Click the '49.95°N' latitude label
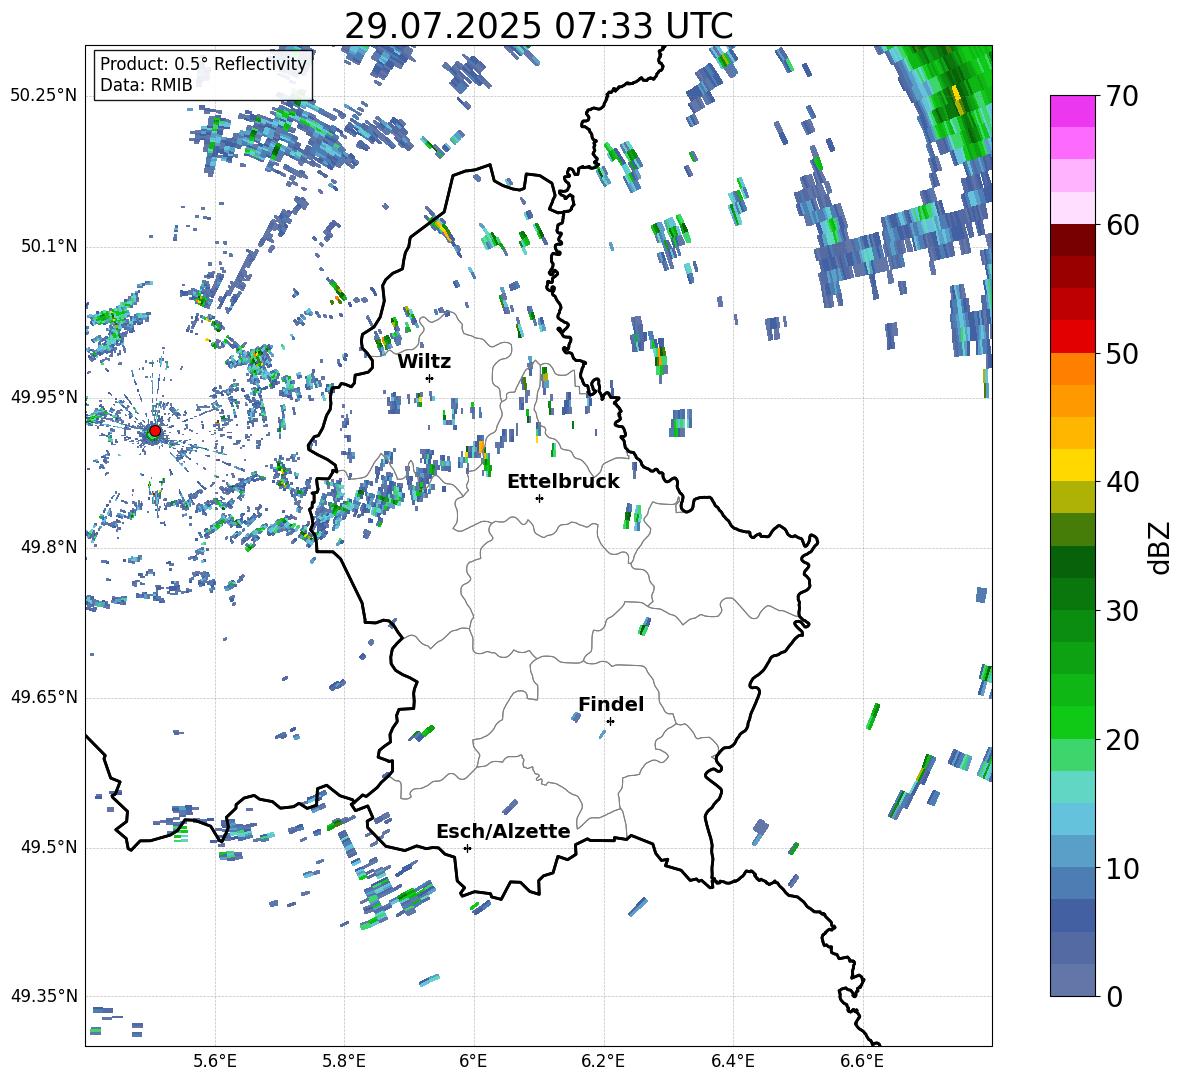This screenshot has height=1081, width=1184. coord(44,396)
